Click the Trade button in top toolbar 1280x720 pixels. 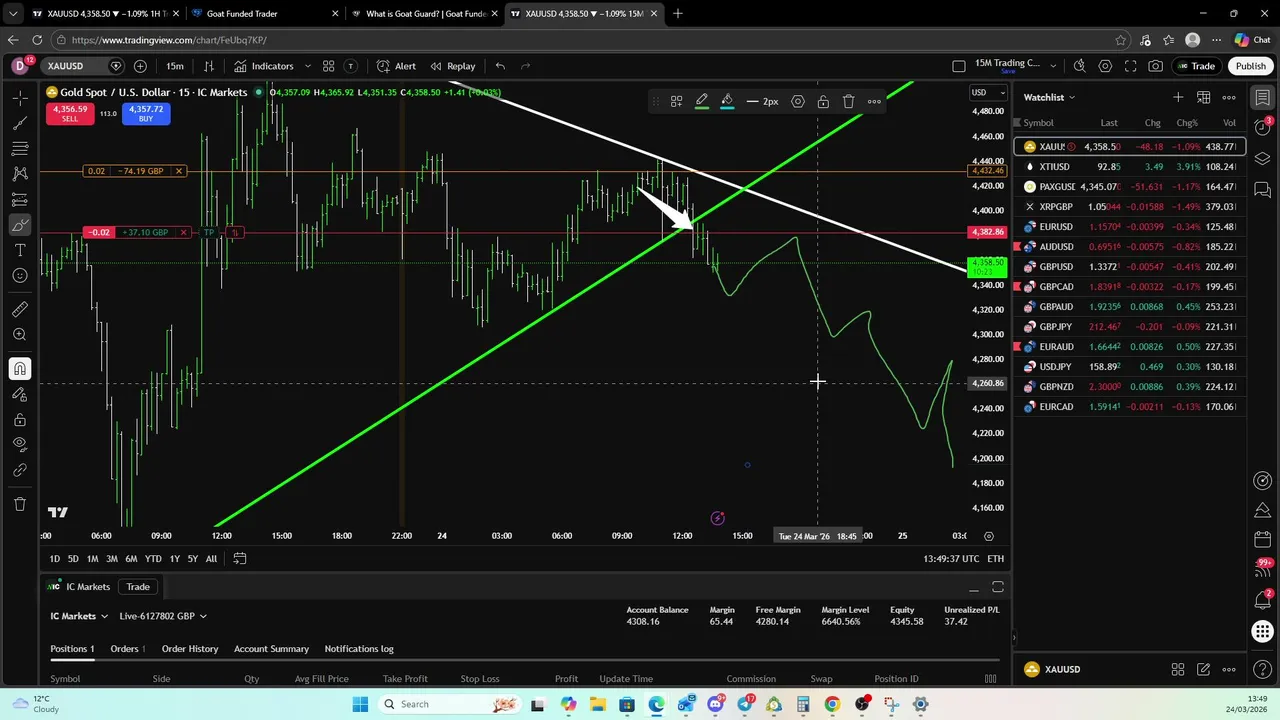click(1195, 66)
